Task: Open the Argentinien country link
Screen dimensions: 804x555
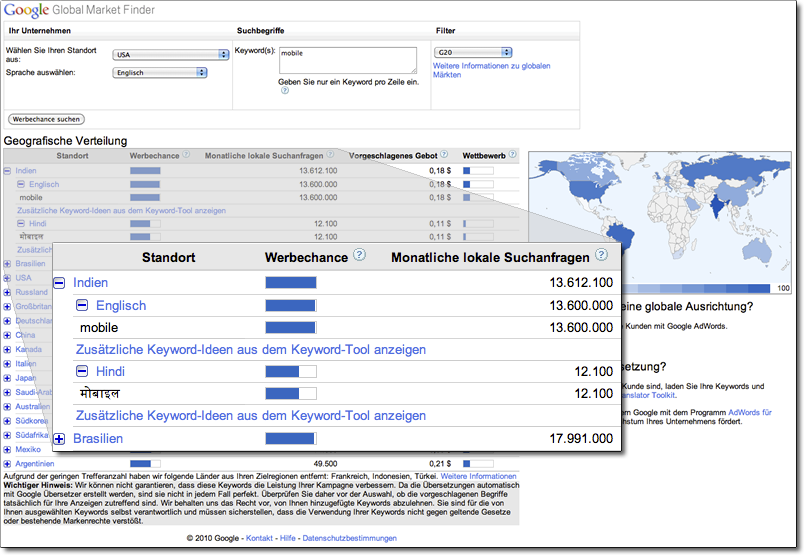Action: point(34,464)
